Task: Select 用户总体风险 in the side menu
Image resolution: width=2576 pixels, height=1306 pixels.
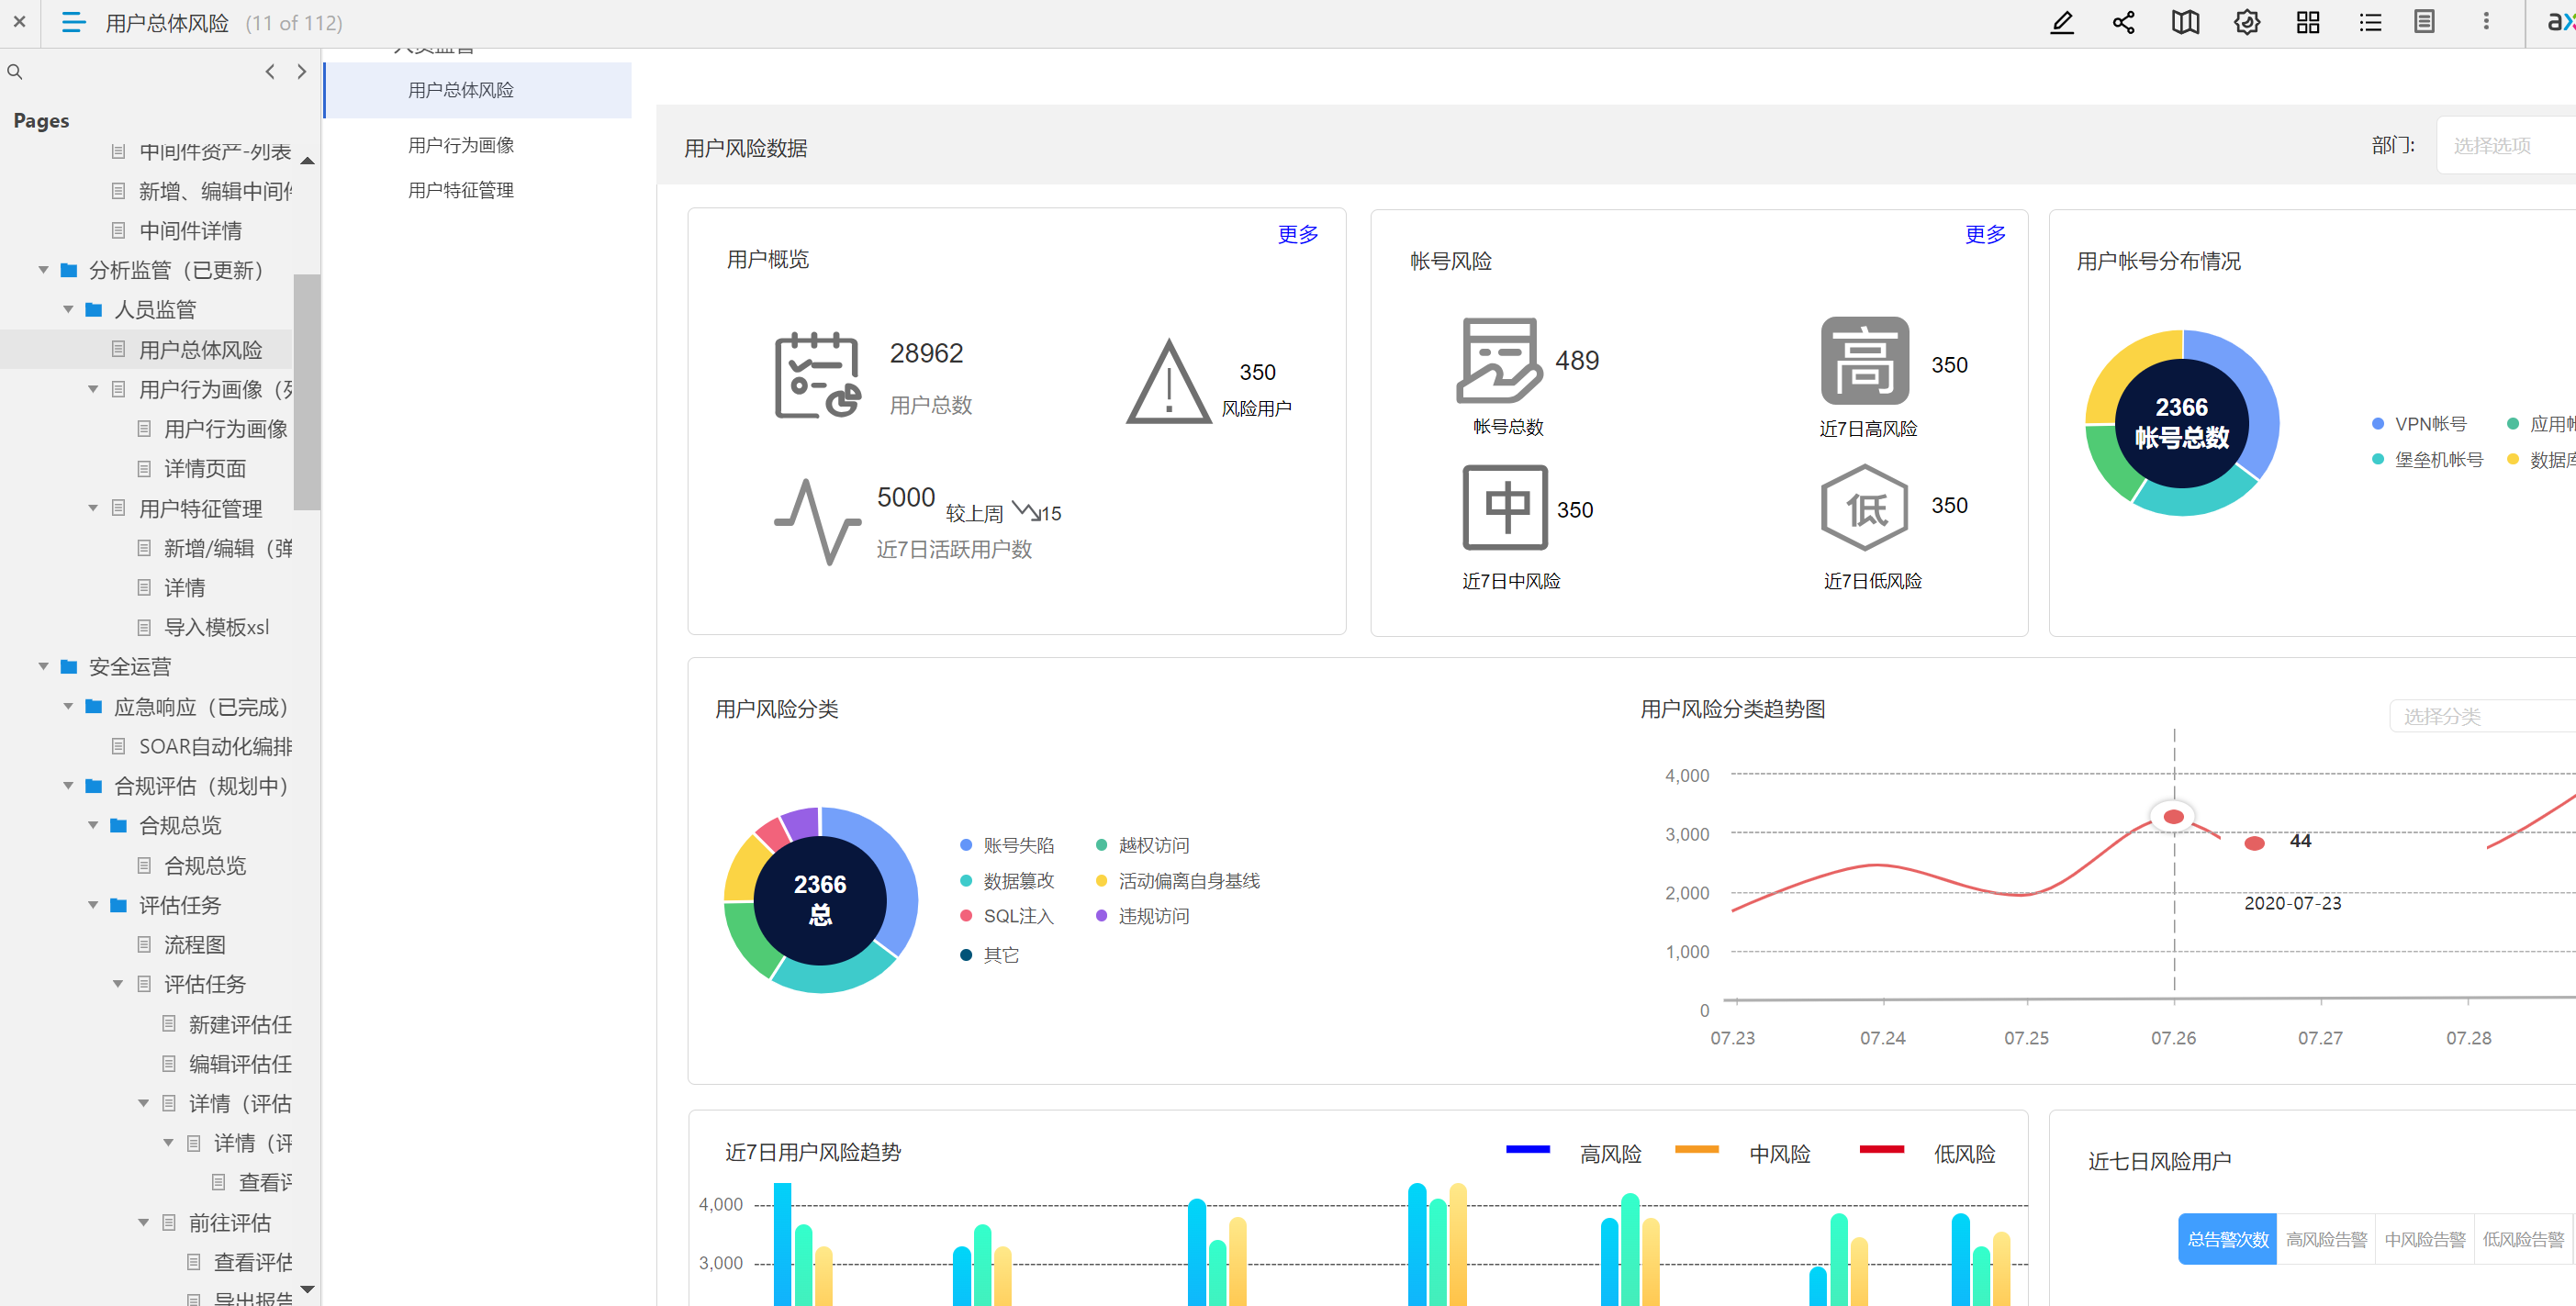Action: [478, 90]
